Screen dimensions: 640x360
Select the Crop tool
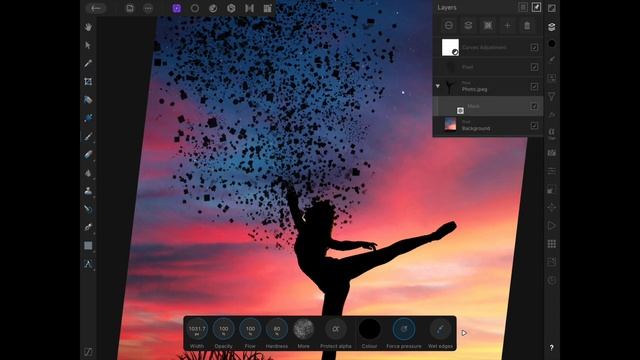[88, 82]
